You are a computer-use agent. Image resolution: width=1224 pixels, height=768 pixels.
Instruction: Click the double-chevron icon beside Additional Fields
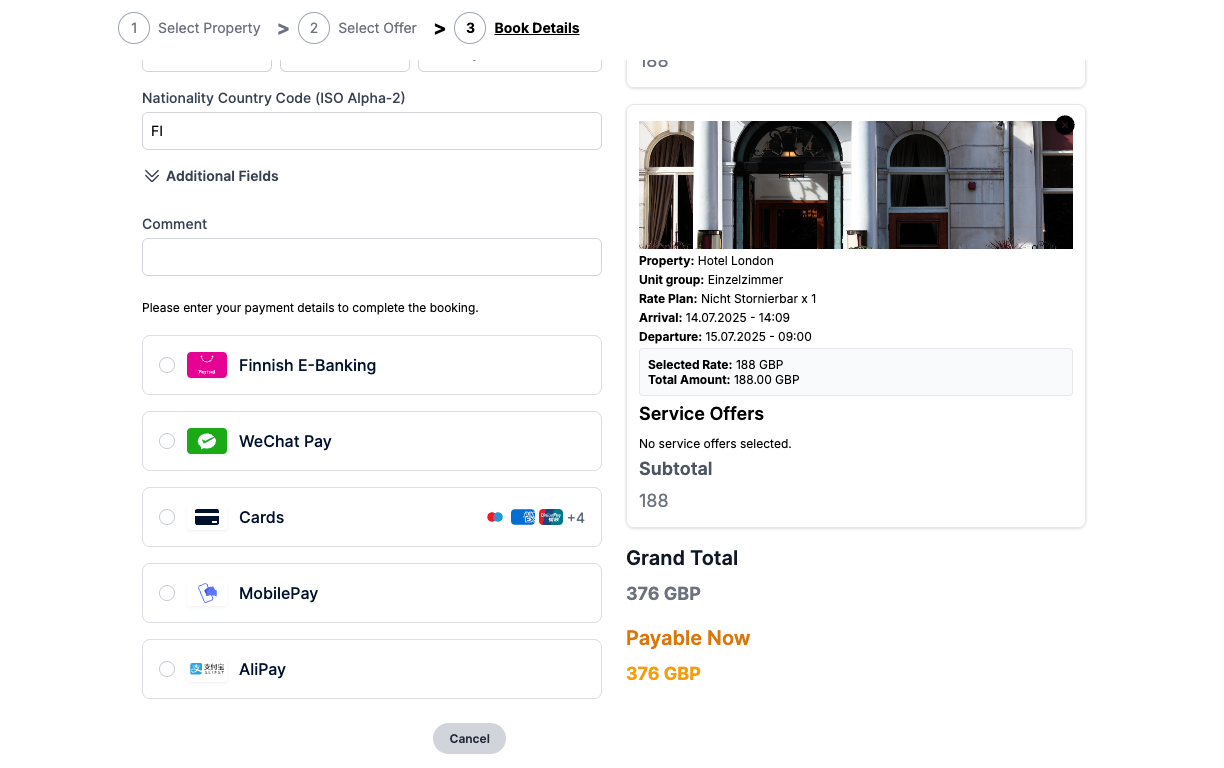[152, 176]
